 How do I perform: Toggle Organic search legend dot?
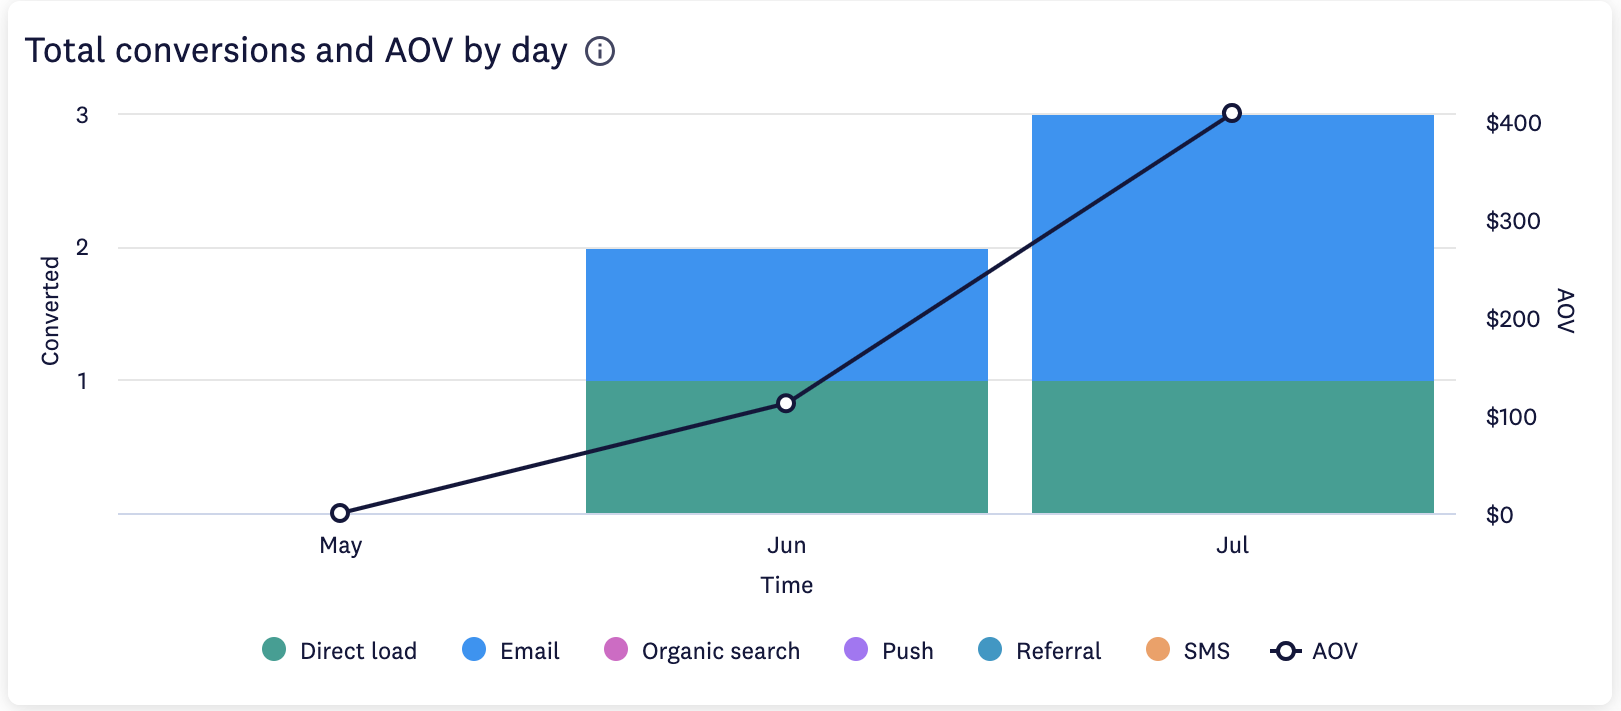tap(616, 650)
